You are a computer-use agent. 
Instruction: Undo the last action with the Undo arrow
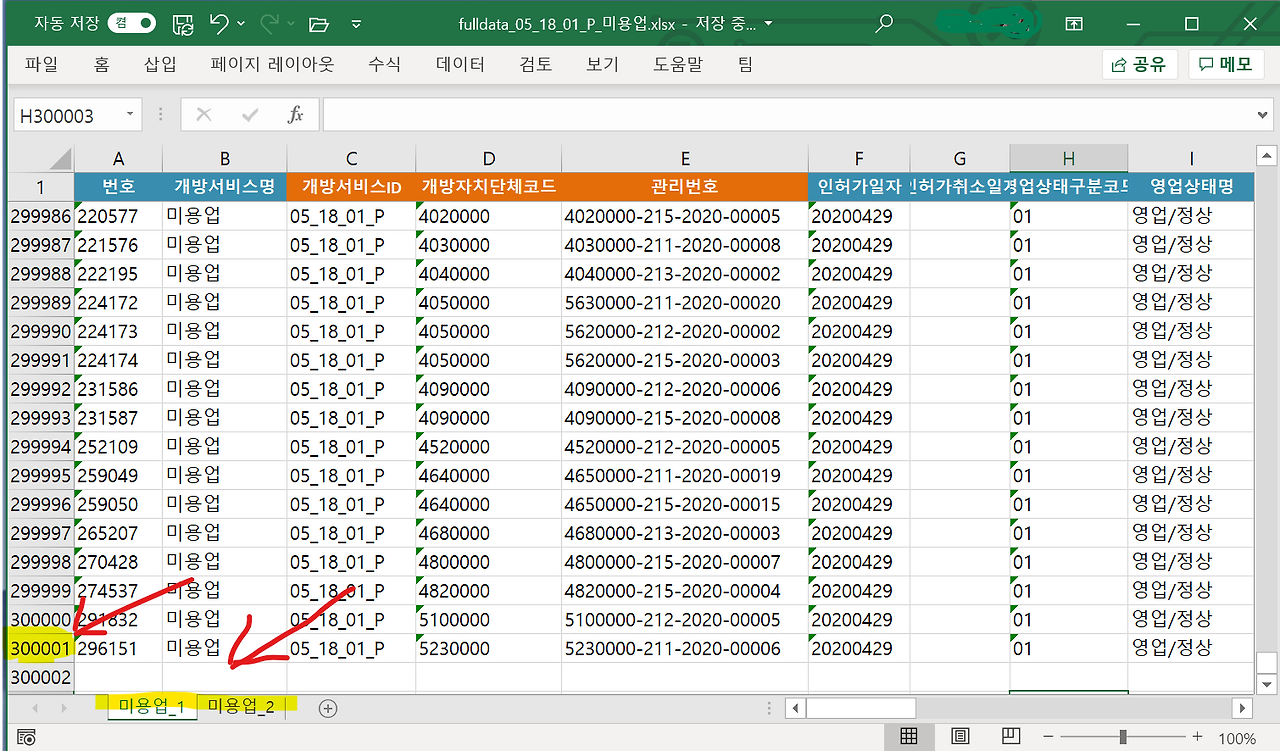220,23
